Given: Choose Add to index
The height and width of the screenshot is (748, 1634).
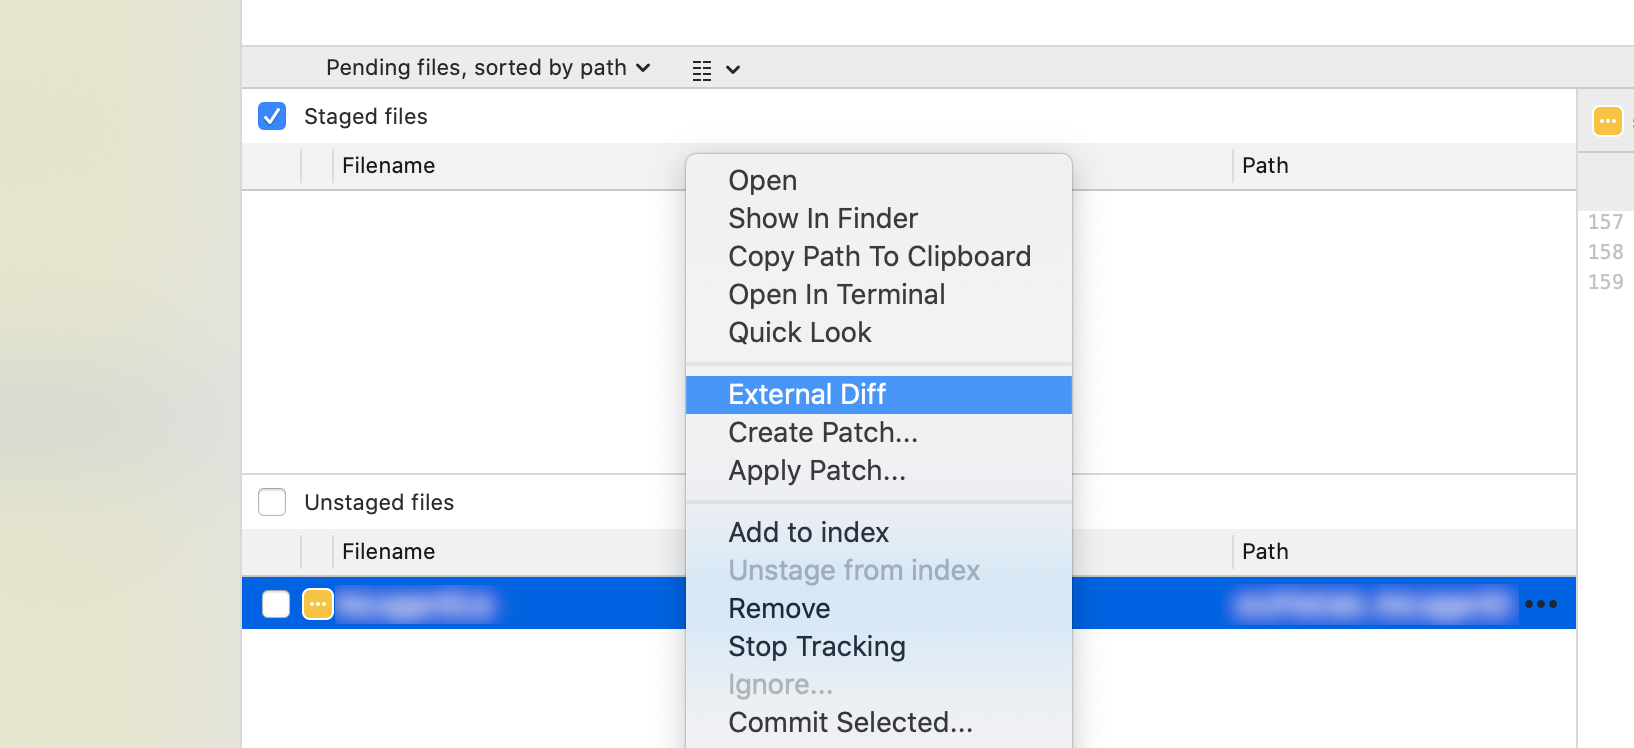Looking at the screenshot, I should [x=808, y=533].
